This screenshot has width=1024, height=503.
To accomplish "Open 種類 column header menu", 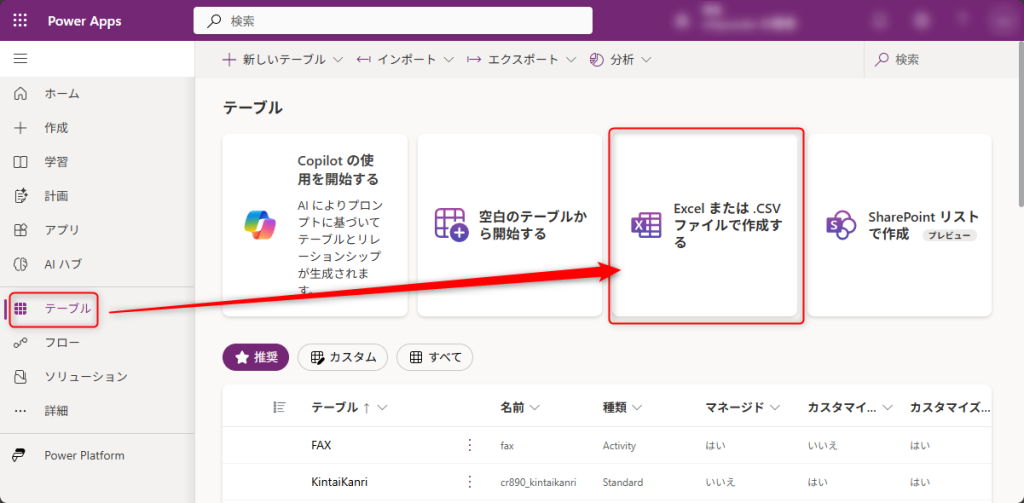I will (x=622, y=408).
